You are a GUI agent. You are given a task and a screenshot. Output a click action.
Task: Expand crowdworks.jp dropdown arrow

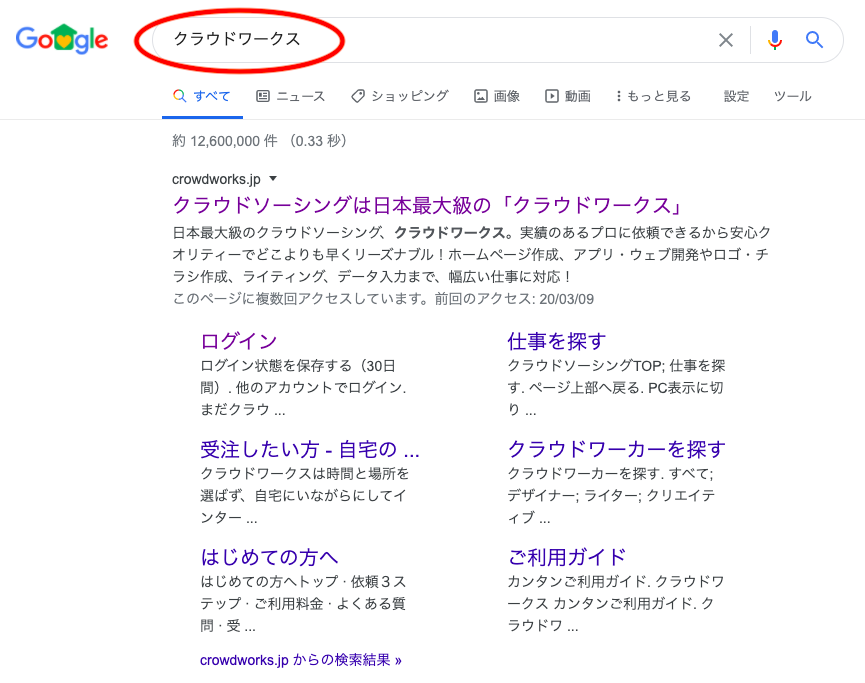tap(273, 179)
